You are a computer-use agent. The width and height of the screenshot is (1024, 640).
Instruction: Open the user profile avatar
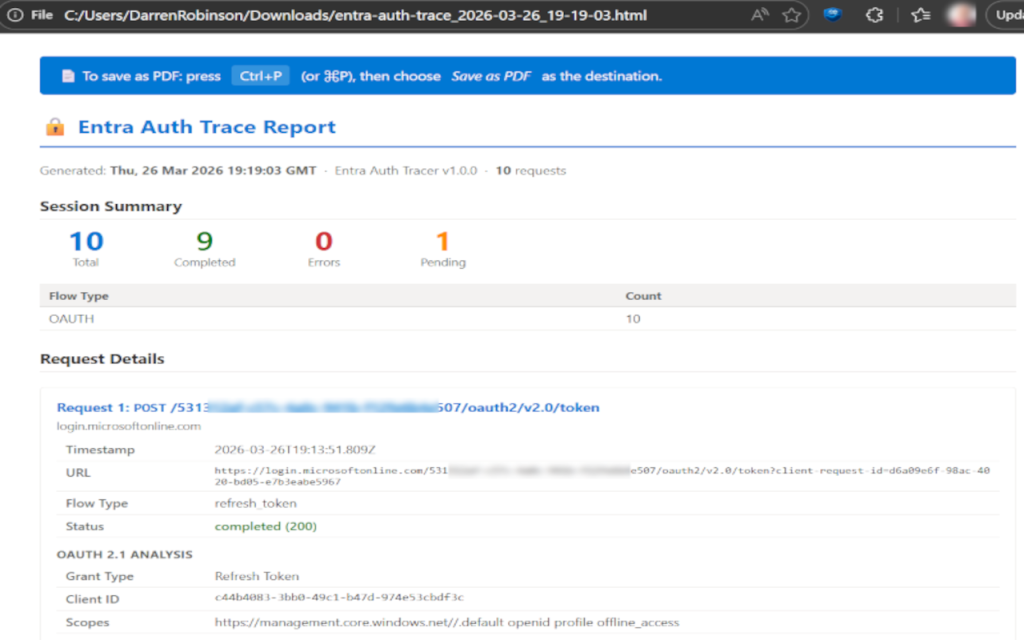(962, 15)
